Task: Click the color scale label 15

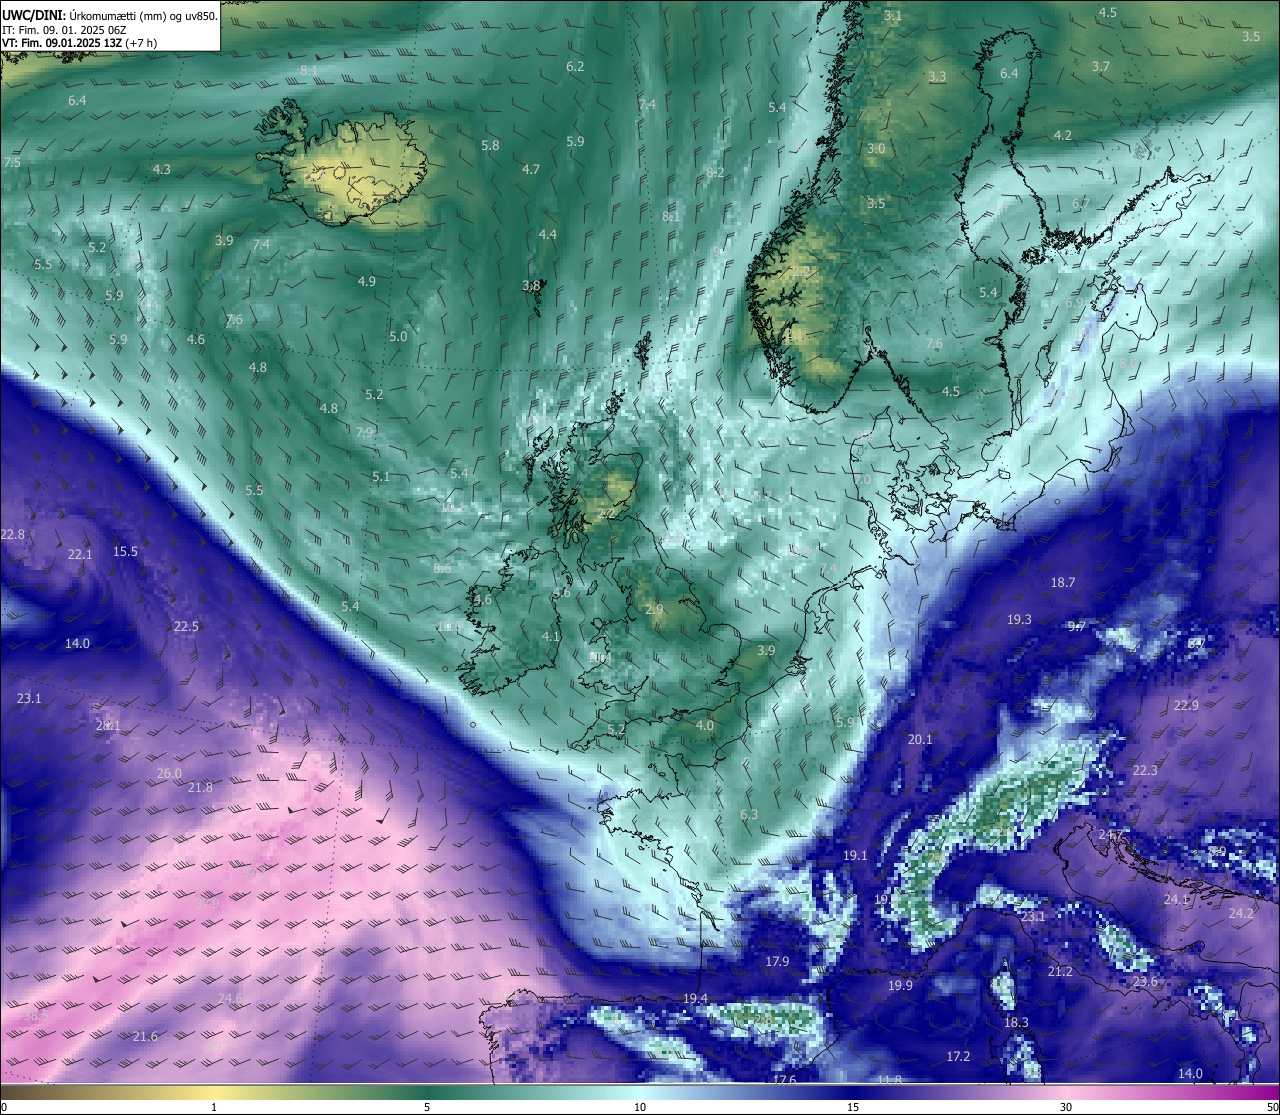Action: 853,1107
